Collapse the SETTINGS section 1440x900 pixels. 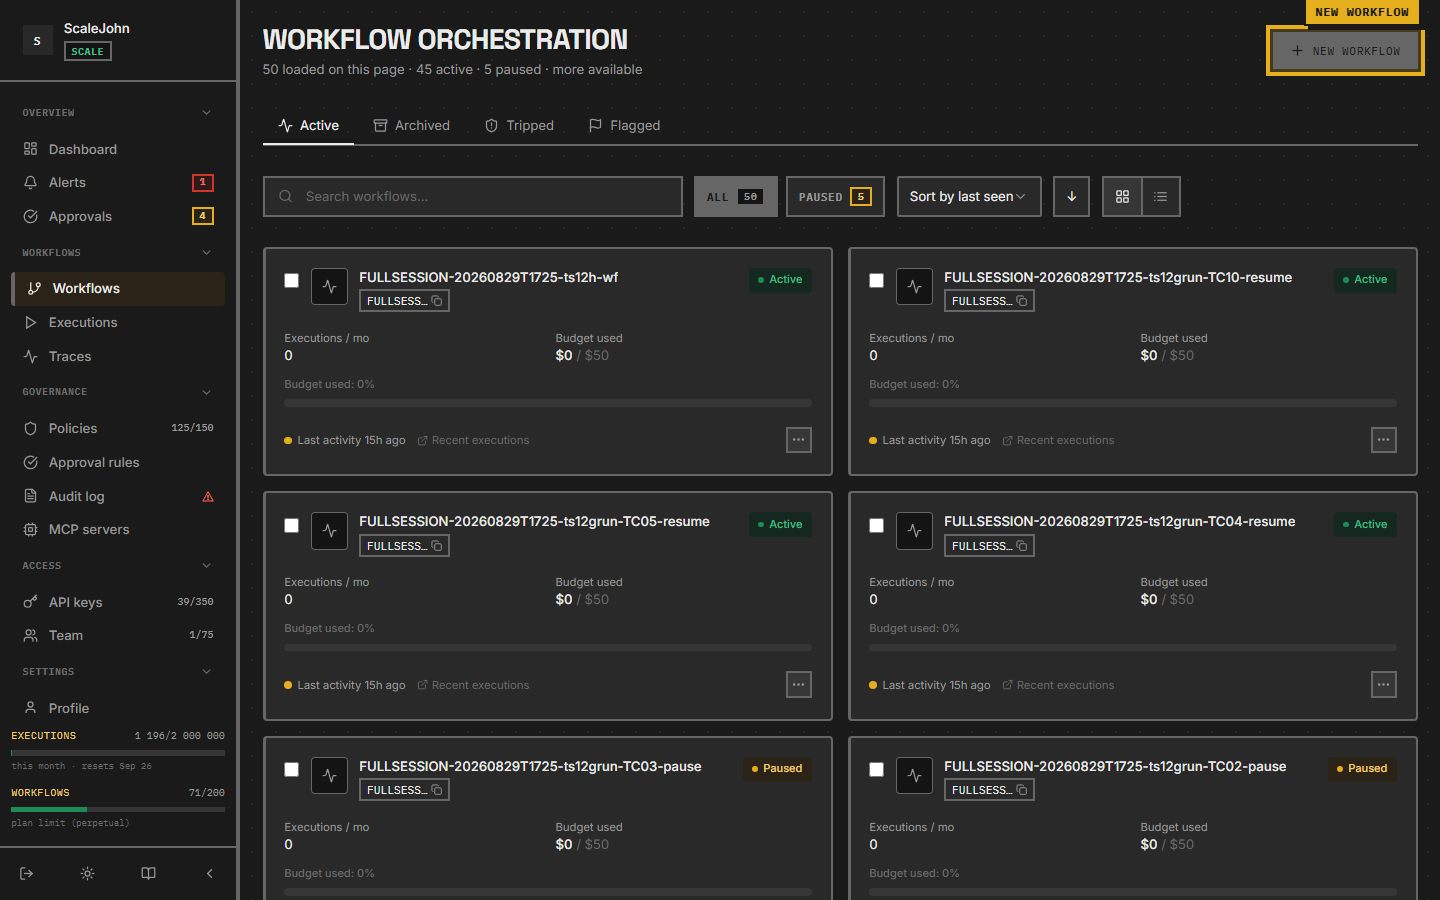coord(118,672)
